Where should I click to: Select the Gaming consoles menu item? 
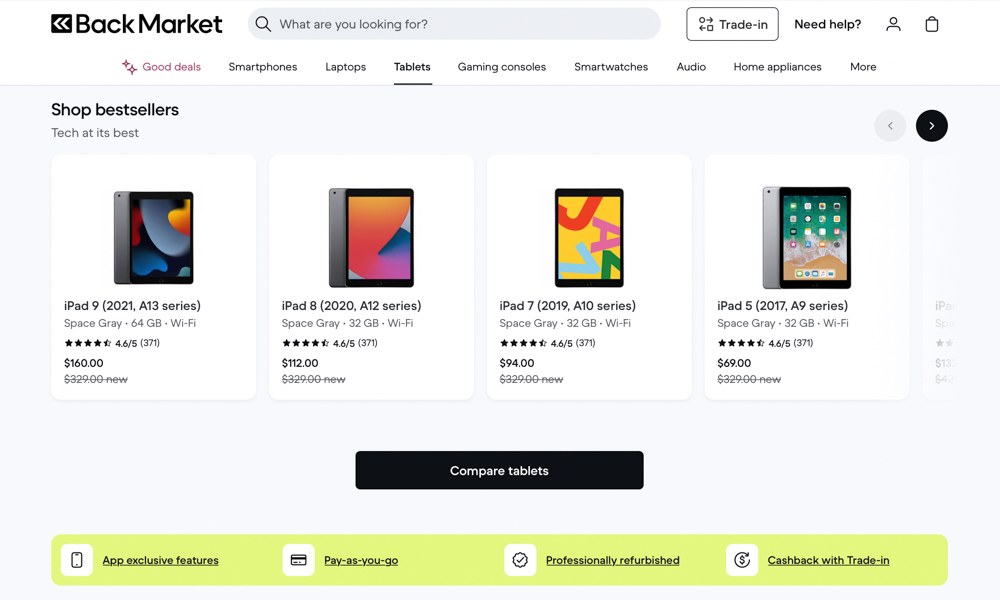click(502, 67)
